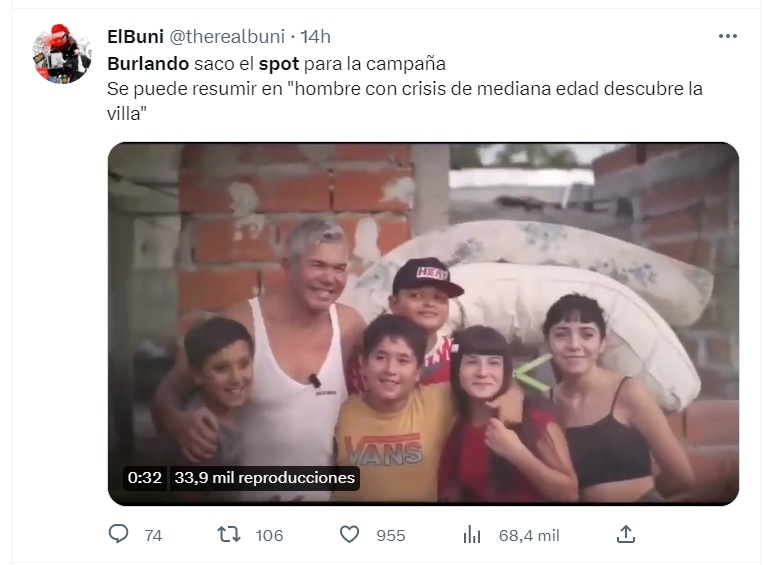Click the bold word spot in tweet
763x565 pixels.
coord(279,64)
